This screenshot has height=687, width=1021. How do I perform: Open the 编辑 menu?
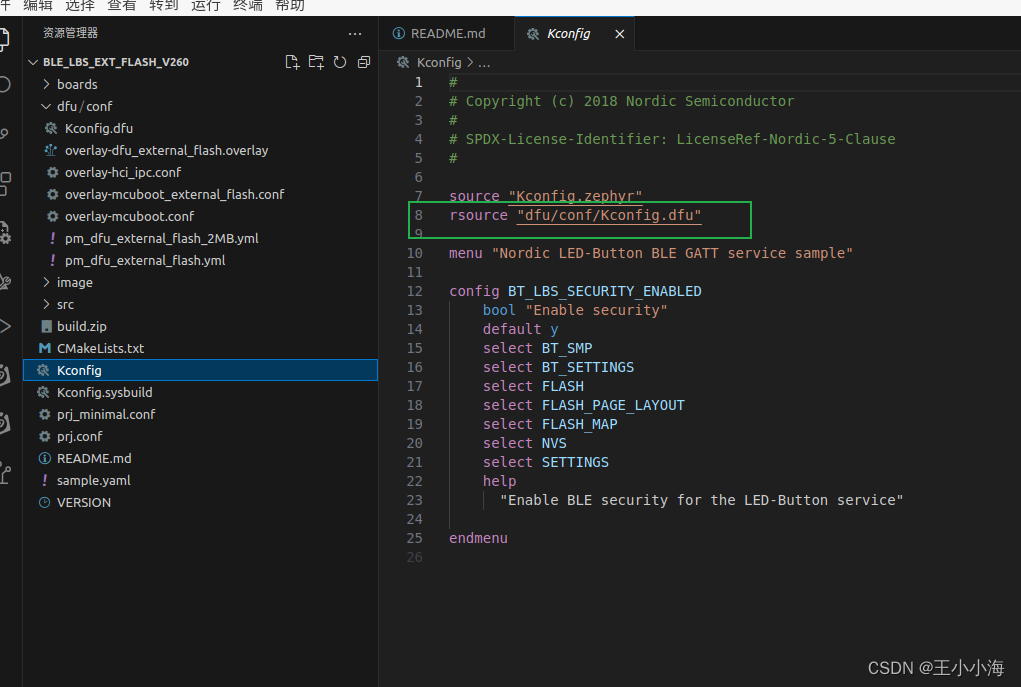(x=38, y=6)
